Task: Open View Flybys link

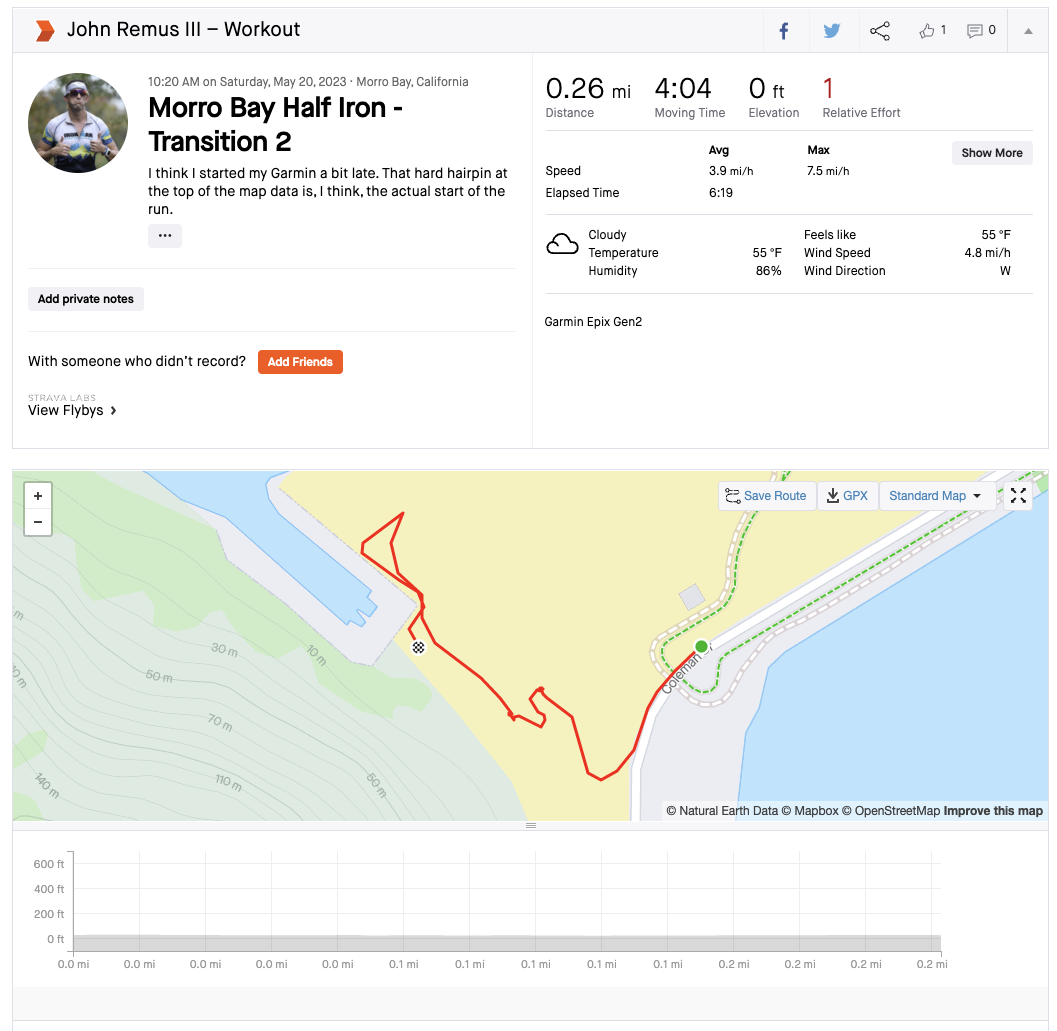Action: tap(72, 410)
